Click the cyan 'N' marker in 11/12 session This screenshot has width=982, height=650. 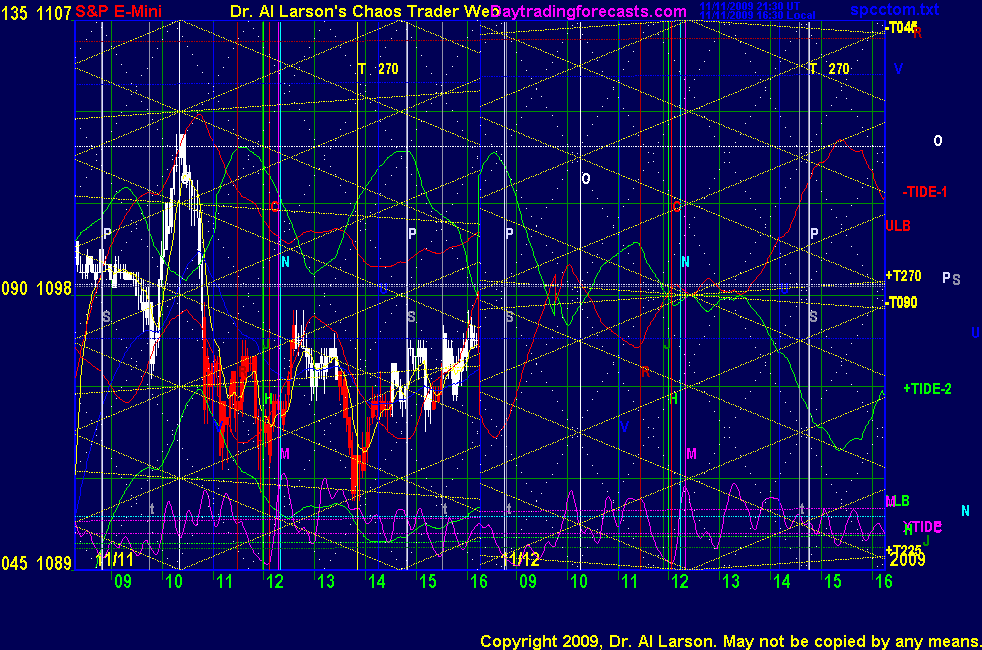[685, 262]
